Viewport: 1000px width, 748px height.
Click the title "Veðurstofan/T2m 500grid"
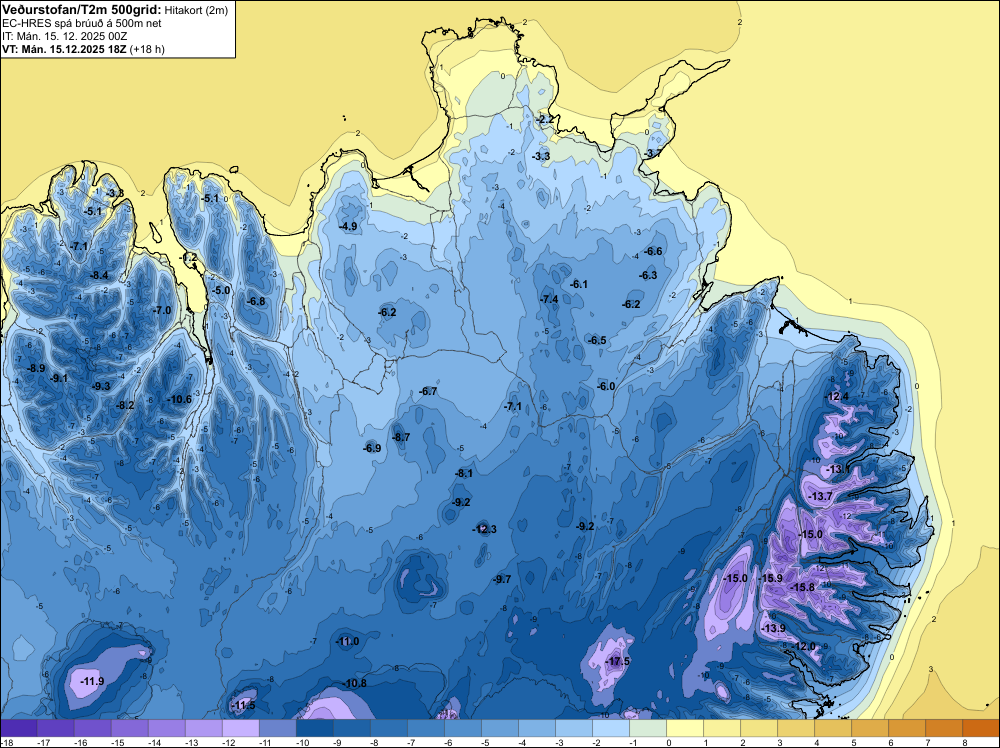click(x=82, y=10)
